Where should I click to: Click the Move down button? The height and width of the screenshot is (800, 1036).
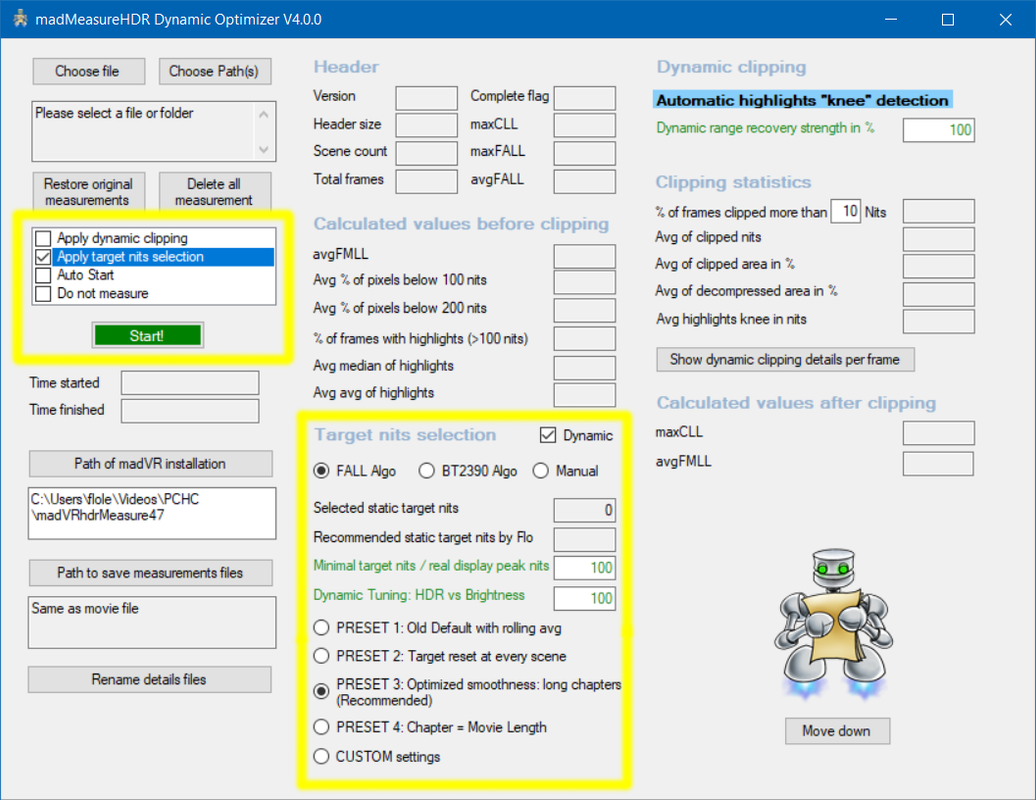click(x=837, y=731)
